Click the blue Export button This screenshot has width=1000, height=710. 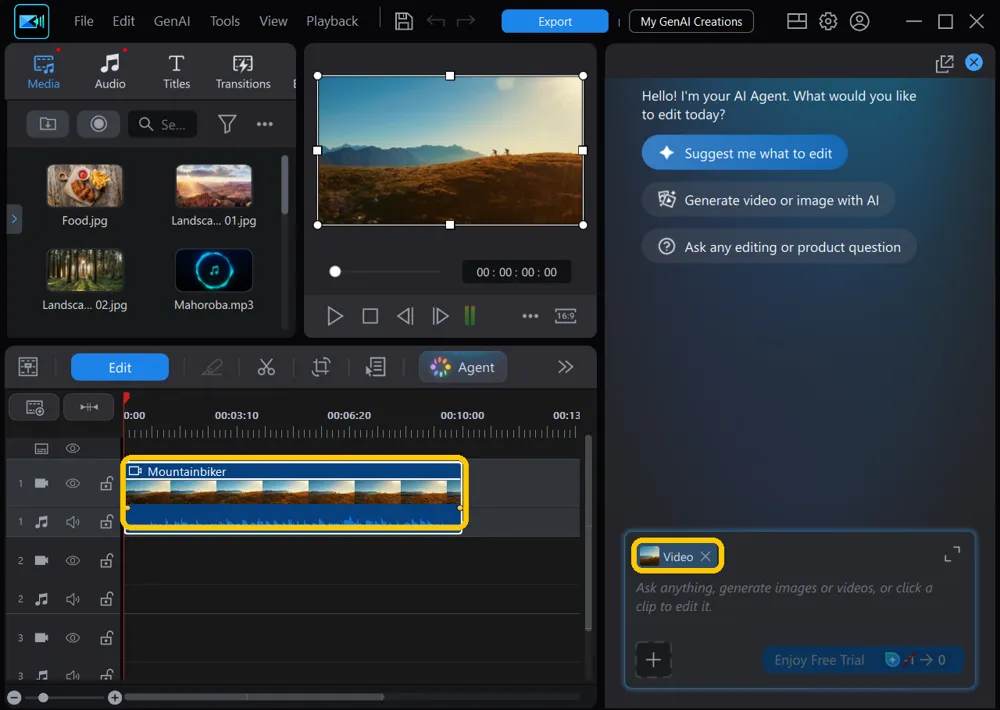(x=554, y=21)
